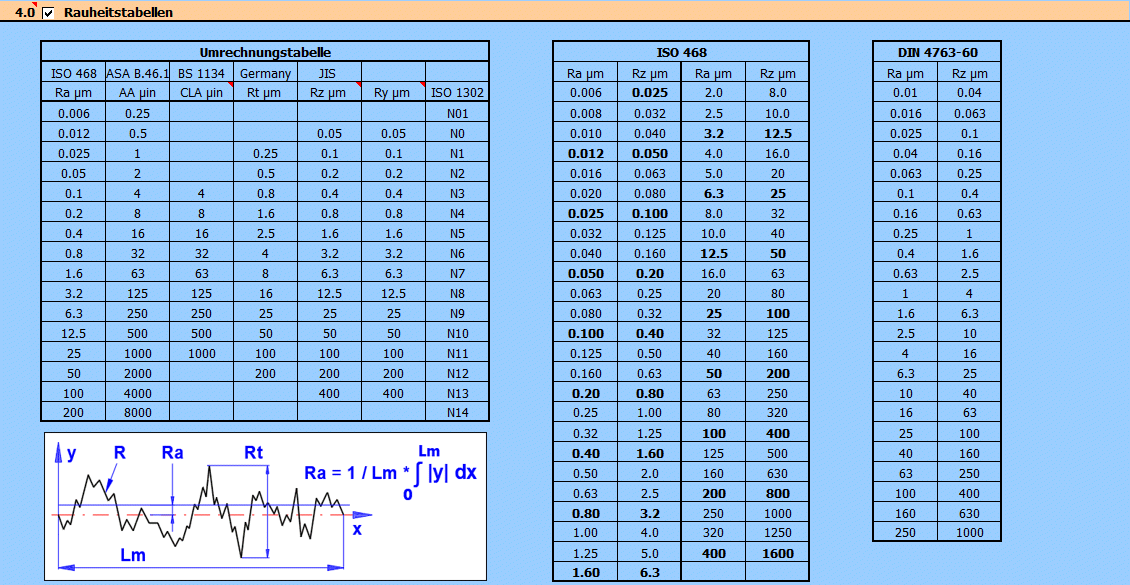
Task: Click the DIN 4763-60 table header
Action: click(x=937, y=52)
